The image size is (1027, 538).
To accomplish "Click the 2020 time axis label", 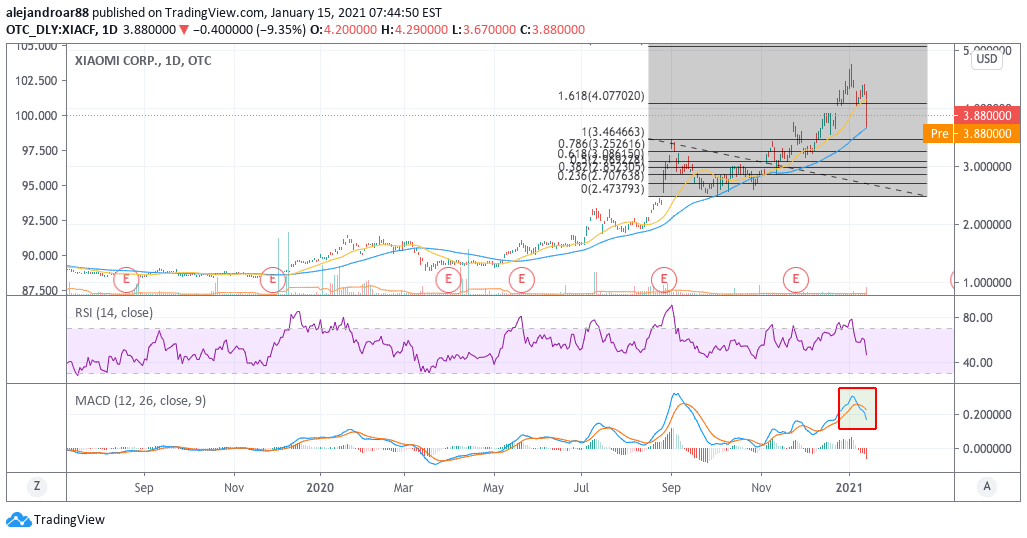I will point(320,488).
